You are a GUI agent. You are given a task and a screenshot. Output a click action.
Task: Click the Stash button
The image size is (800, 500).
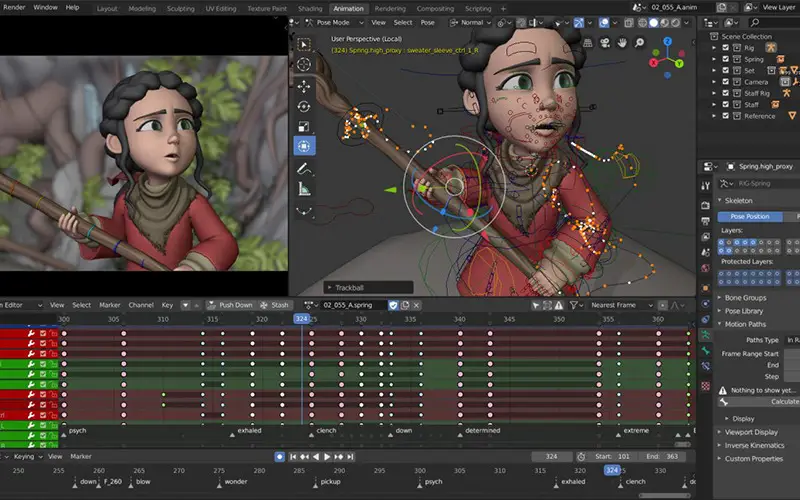tap(274, 305)
